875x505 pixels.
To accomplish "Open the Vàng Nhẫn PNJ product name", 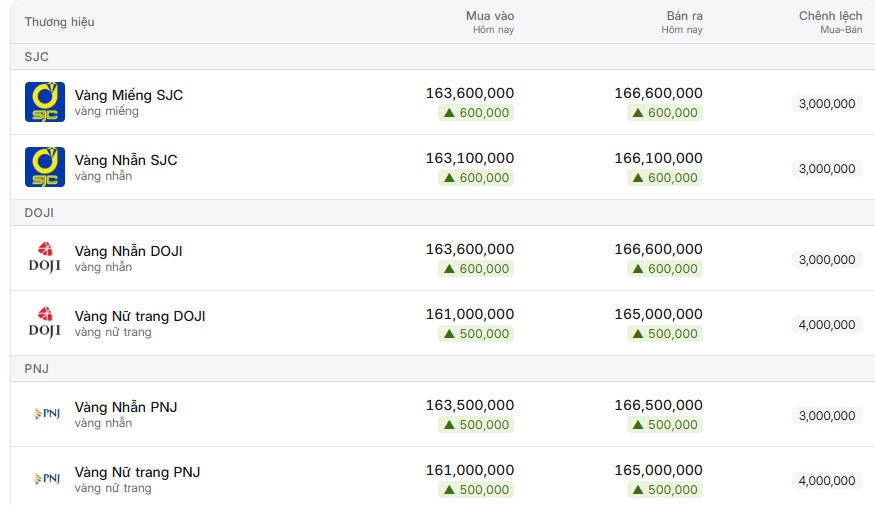I will point(126,407).
